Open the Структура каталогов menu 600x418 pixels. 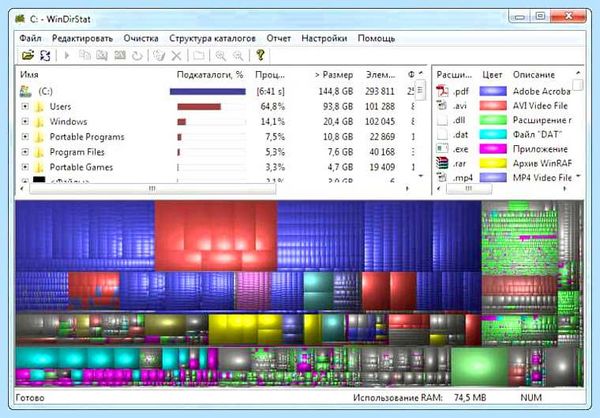[212, 38]
